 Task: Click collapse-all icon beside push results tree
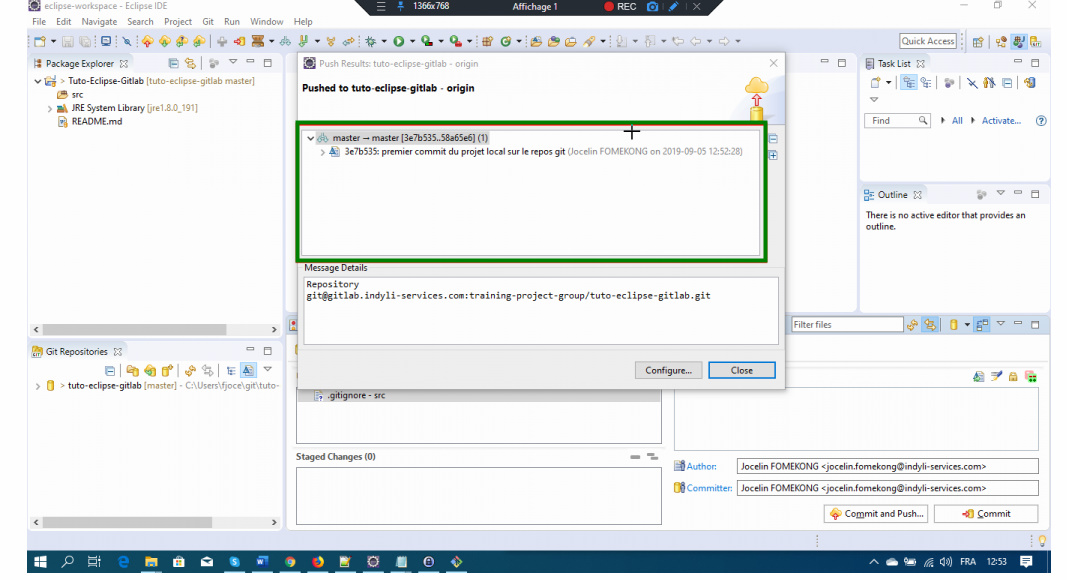click(773, 139)
